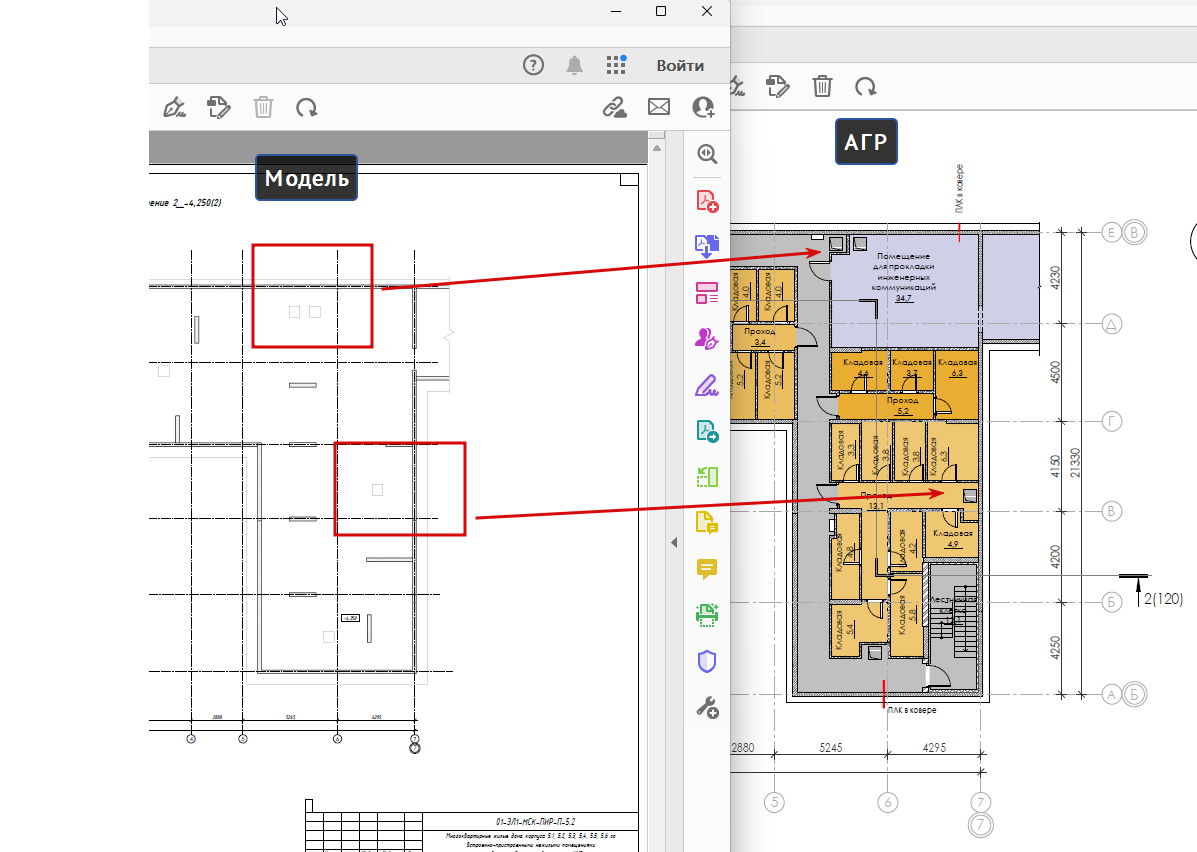Select the Fill & Sign purple pen tool
Viewport: 1197px width, 852px height.
click(707, 386)
